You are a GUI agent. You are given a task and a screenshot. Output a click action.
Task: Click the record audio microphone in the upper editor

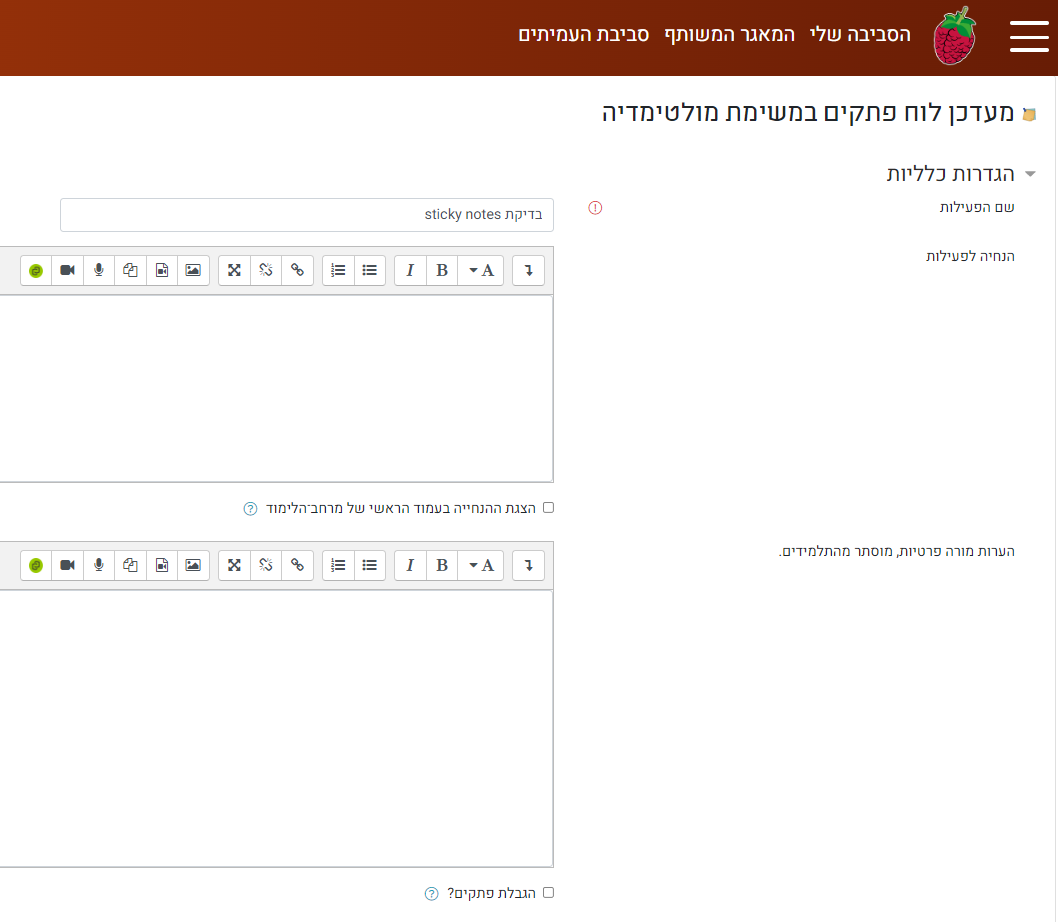pos(98,270)
